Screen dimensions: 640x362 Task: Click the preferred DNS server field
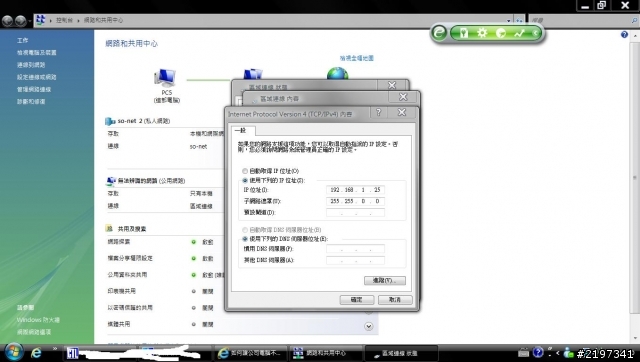pos(355,249)
